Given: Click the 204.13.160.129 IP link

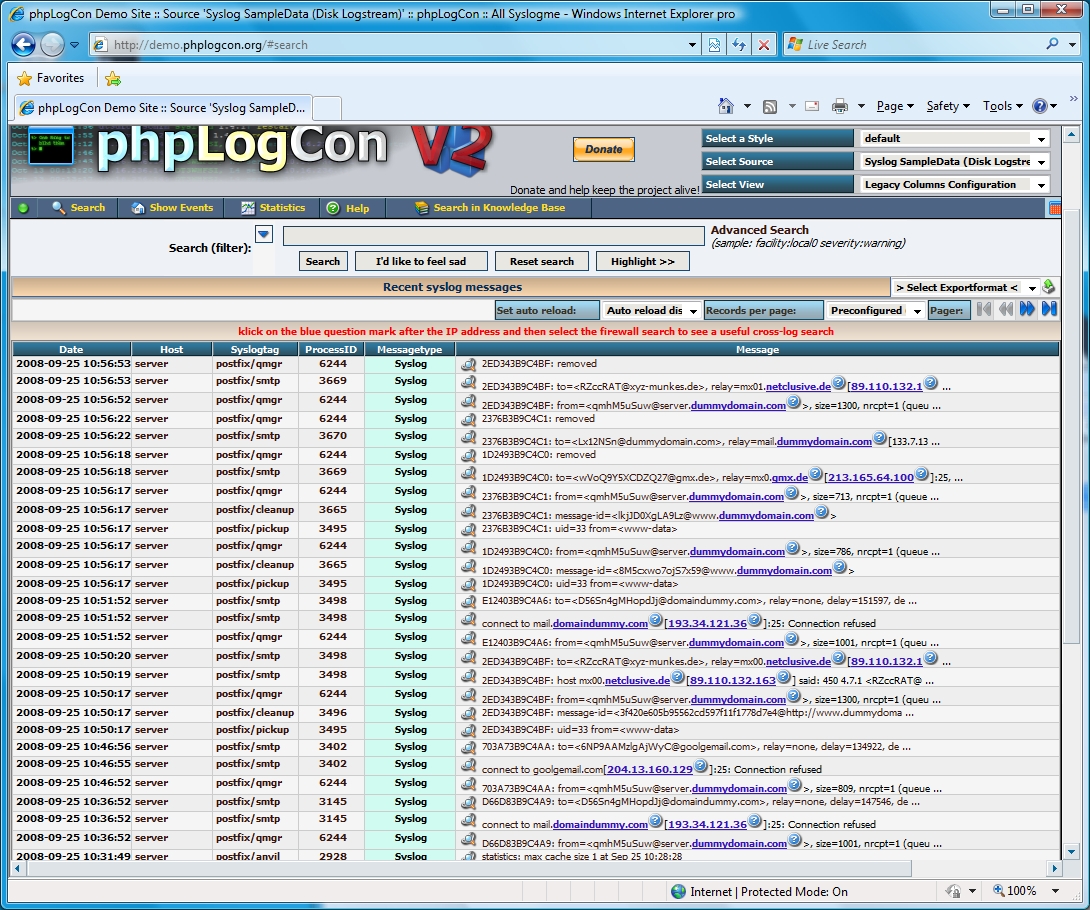Looking at the screenshot, I should (650, 770).
